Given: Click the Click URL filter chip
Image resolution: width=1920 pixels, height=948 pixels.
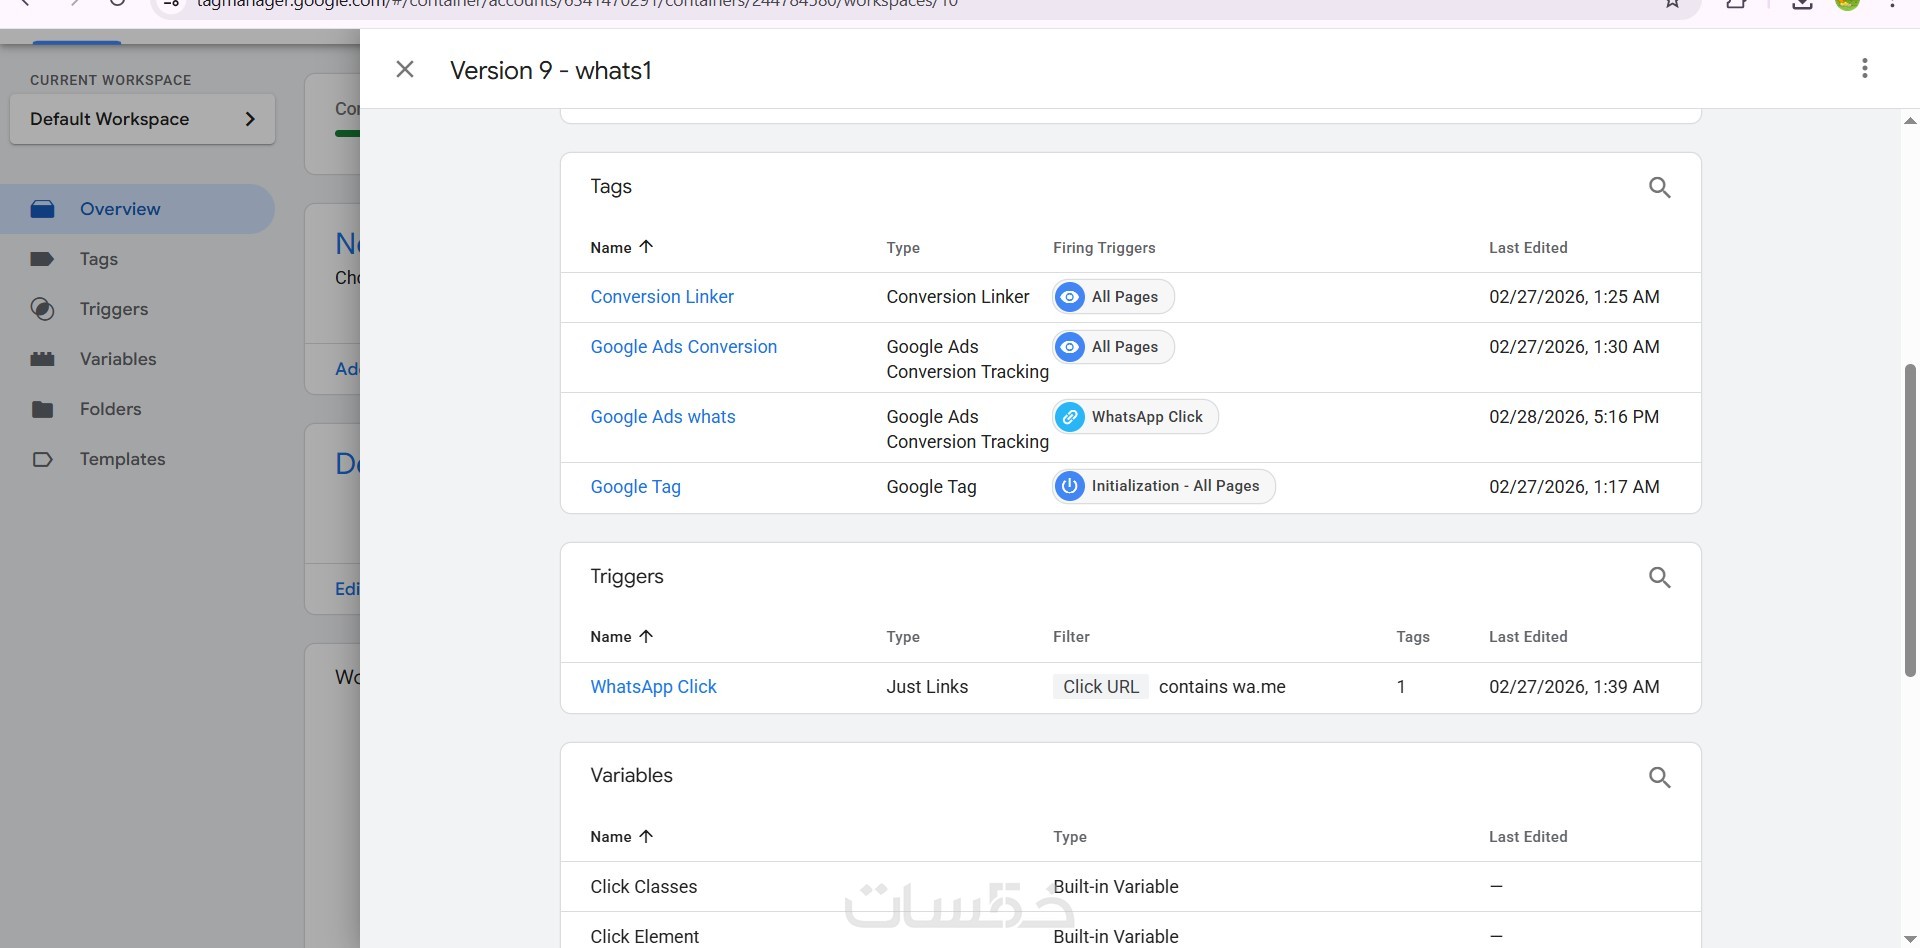Looking at the screenshot, I should tap(1100, 687).
